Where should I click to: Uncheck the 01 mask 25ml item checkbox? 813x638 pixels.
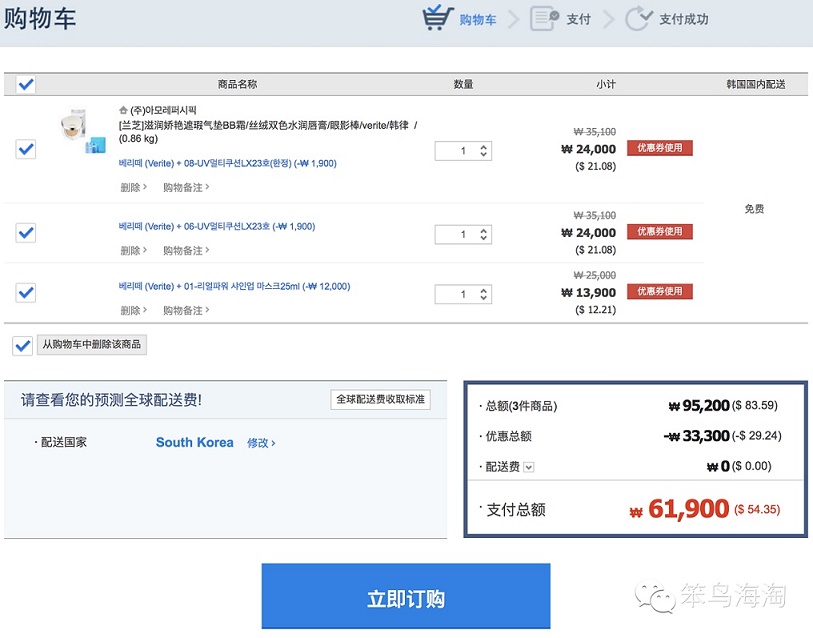coord(25,293)
